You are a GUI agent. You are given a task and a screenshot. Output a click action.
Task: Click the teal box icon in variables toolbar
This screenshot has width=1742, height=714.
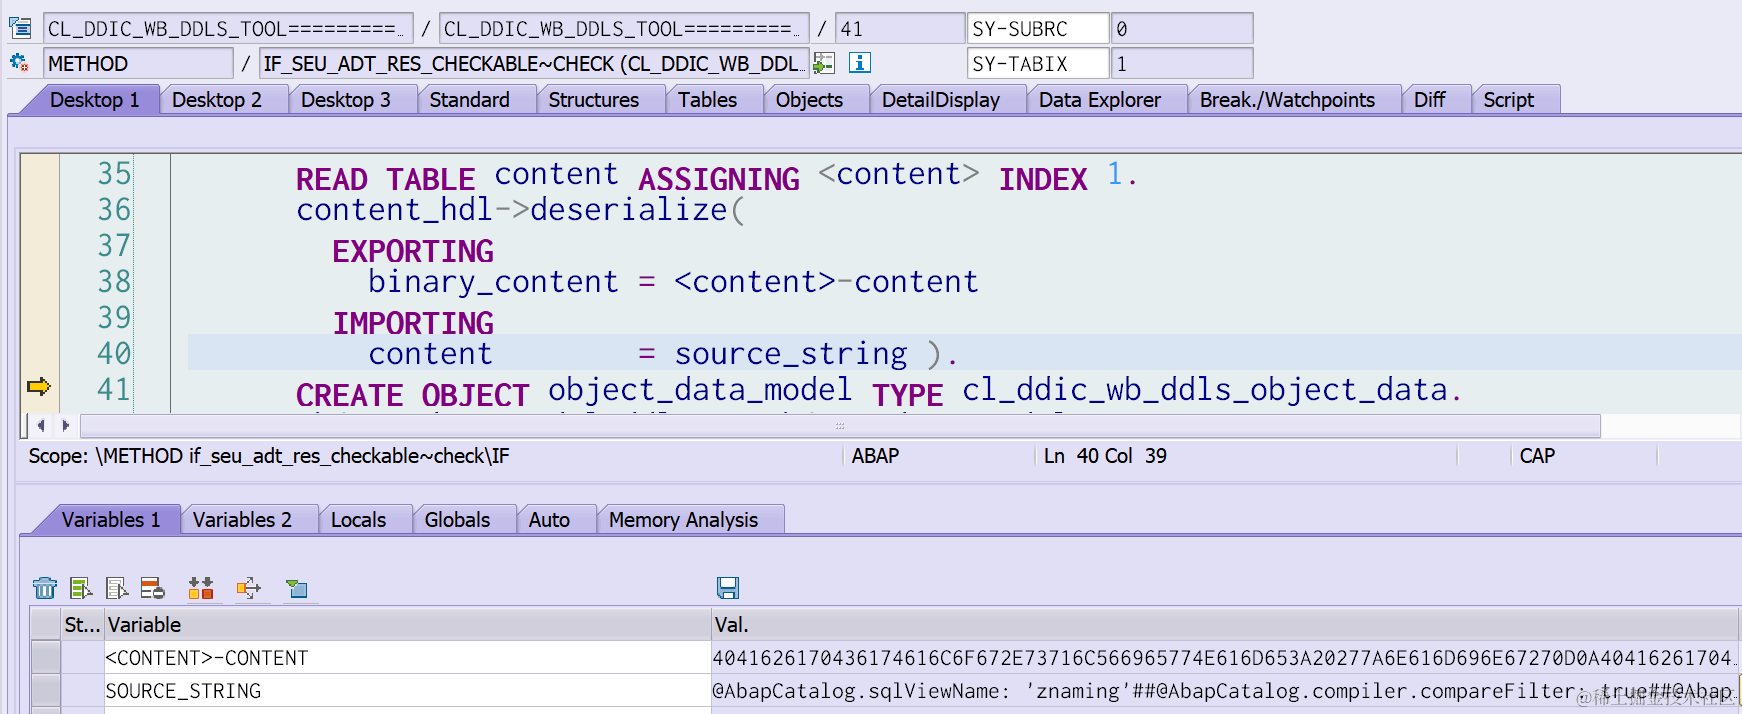pyautogui.click(x=297, y=588)
